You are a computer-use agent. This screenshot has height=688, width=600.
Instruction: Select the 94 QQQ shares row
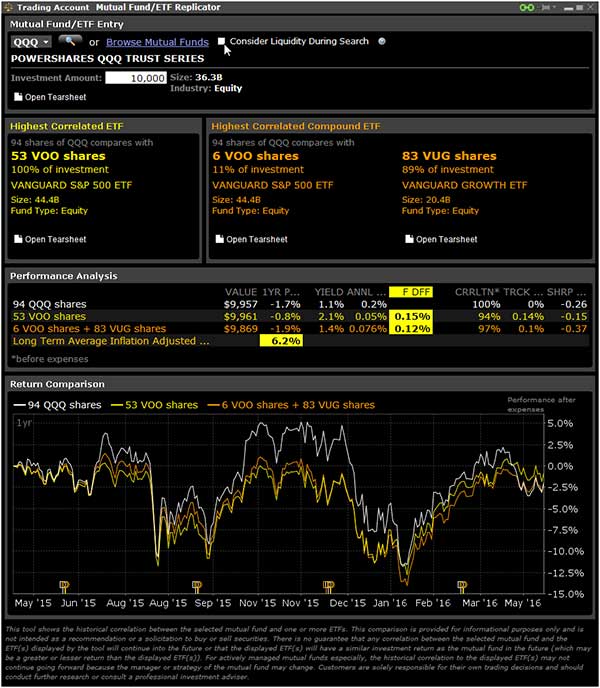(298, 304)
